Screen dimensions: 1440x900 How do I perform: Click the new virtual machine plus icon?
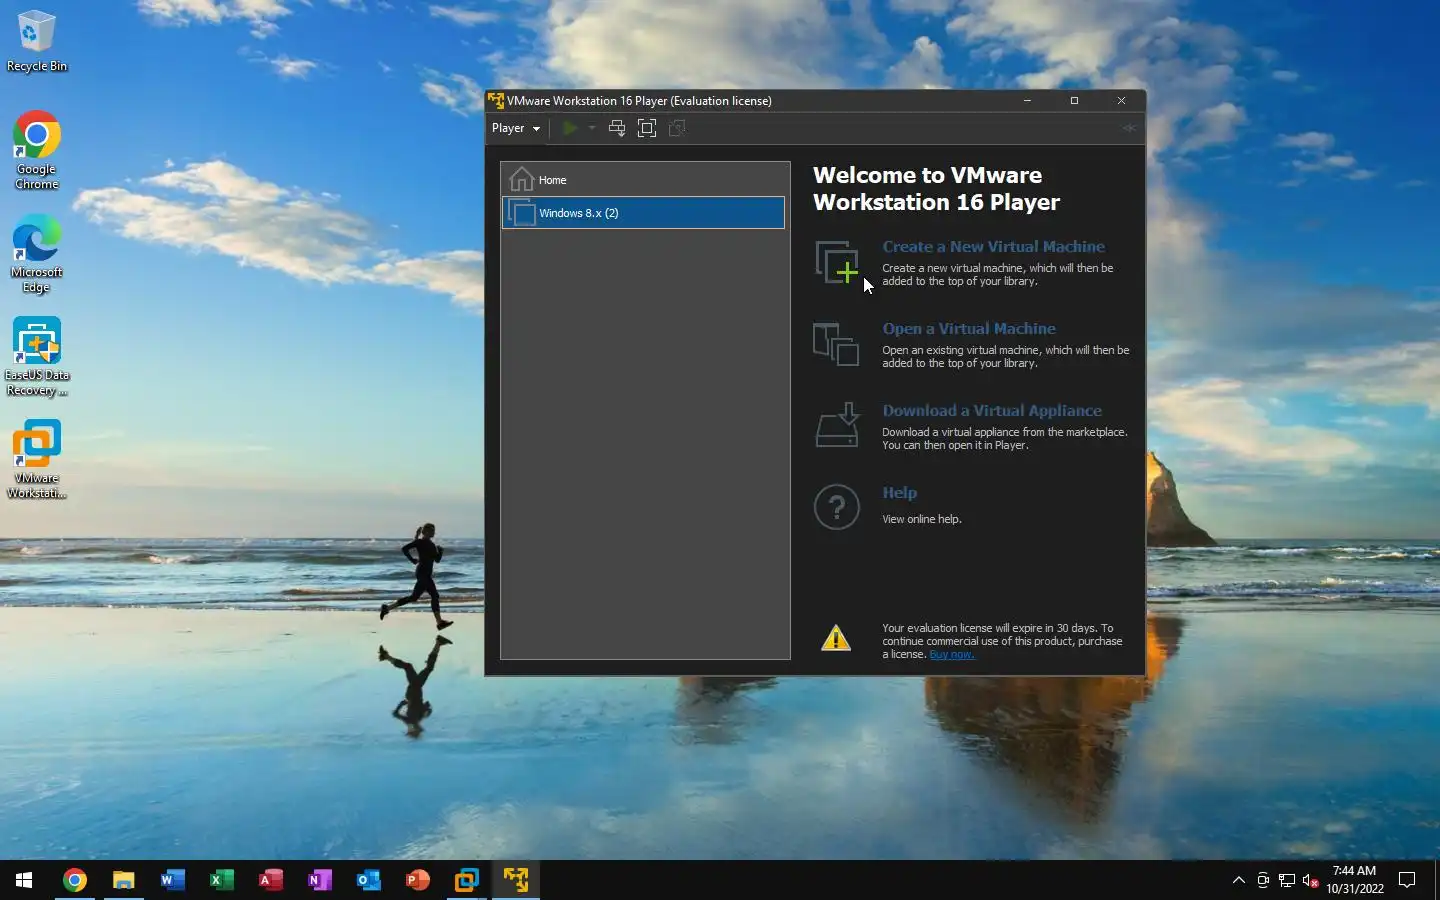837,262
